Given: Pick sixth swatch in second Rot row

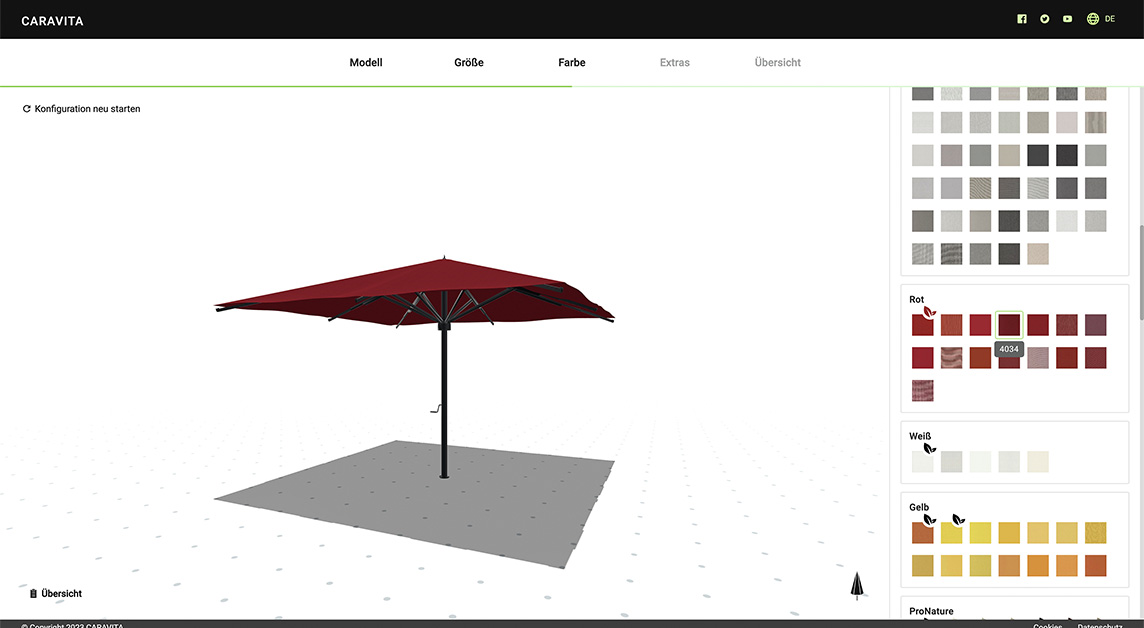Looking at the screenshot, I should click(1067, 357).
